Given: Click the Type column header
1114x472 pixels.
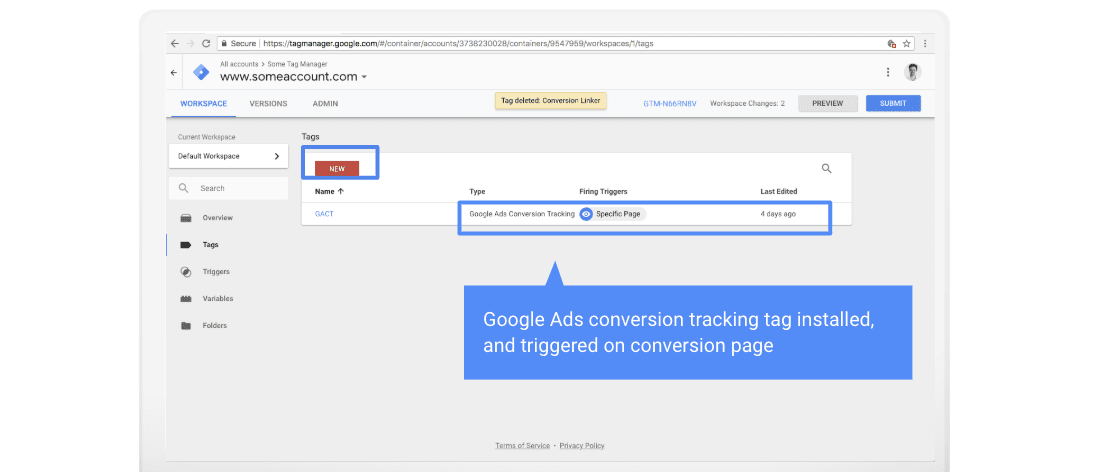Looking at the screenshot, I should pos(477,191).
